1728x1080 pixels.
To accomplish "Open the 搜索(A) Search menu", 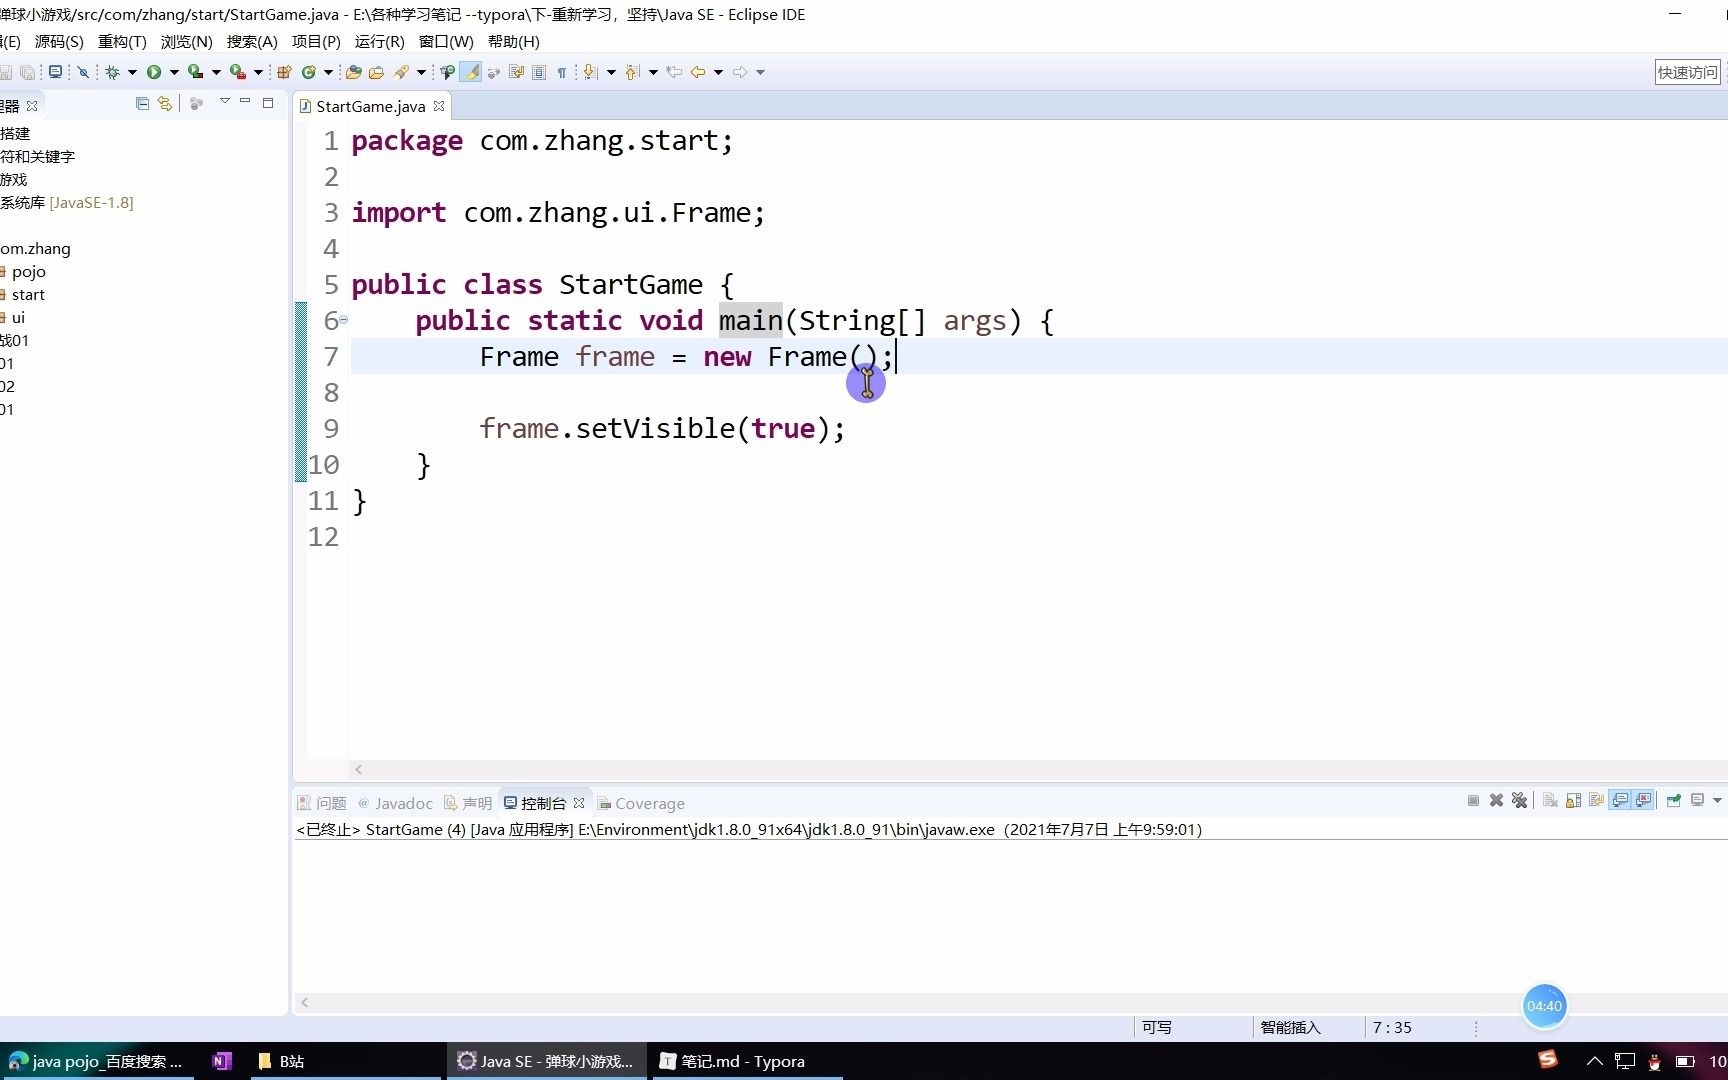I will click(252, 41).
